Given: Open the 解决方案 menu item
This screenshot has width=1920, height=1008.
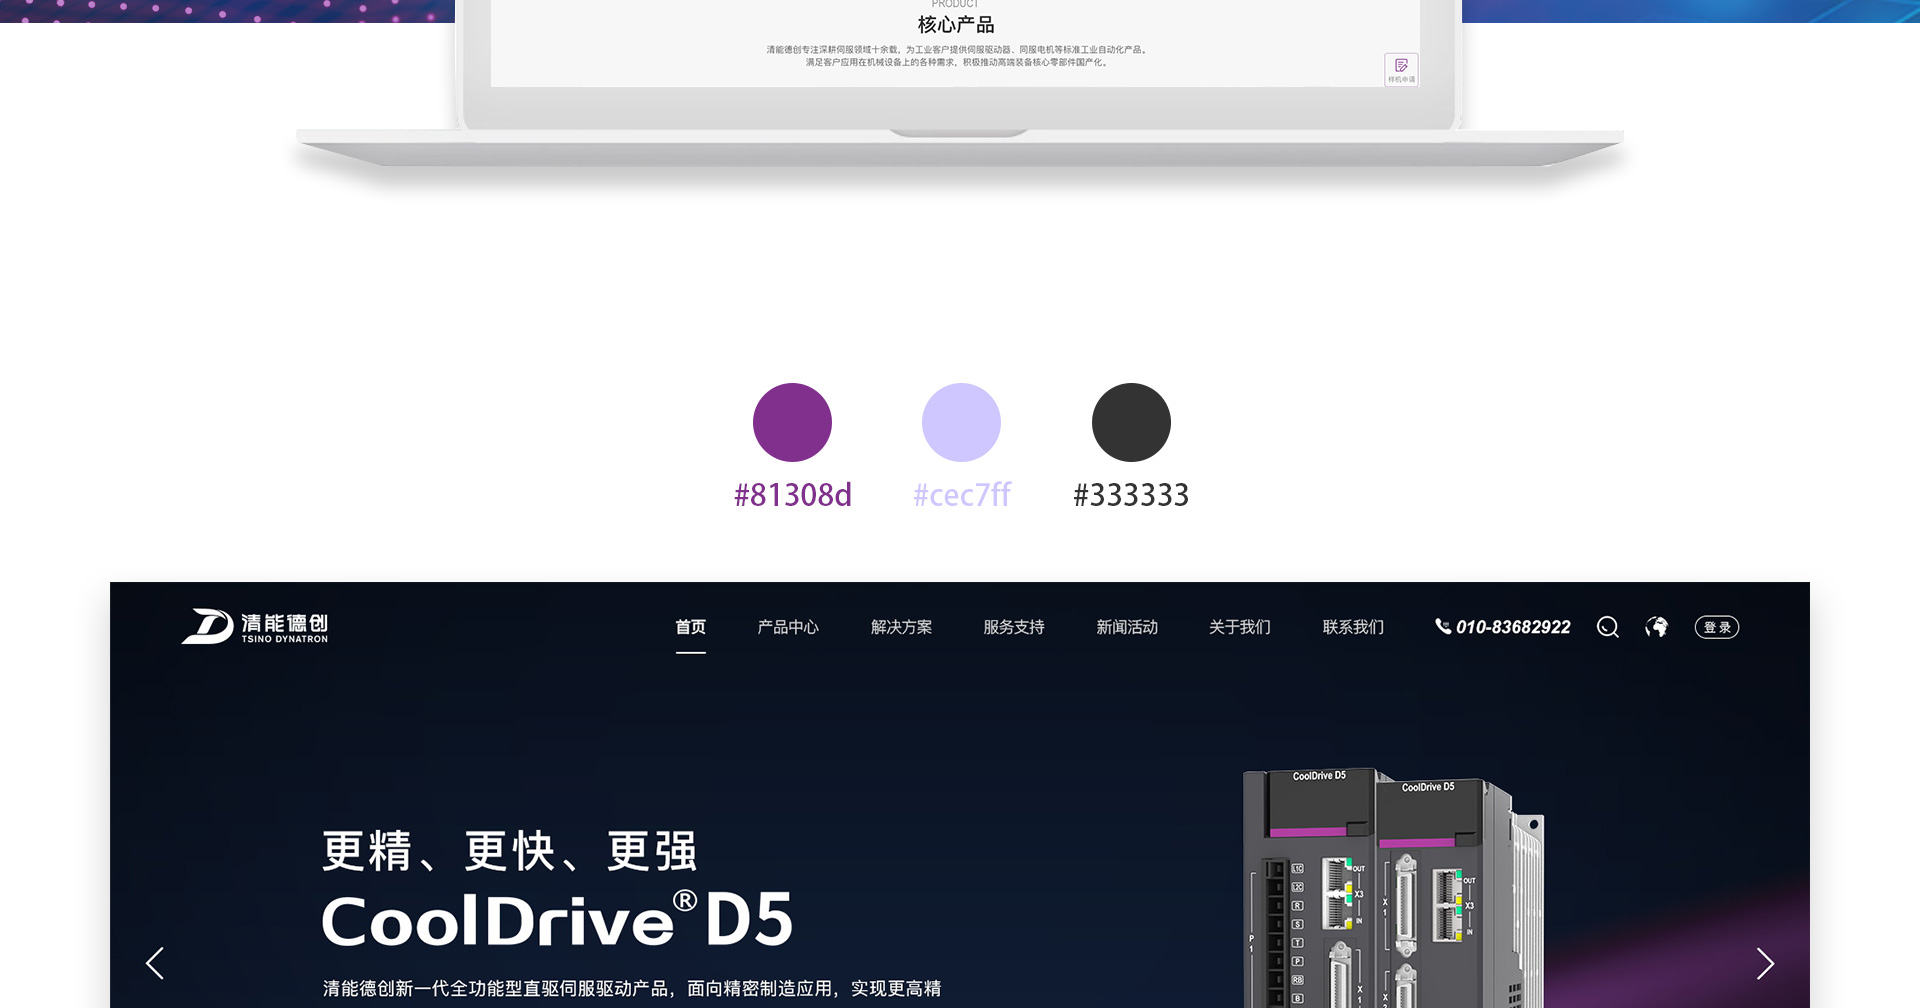Looking at the screenshot, I should pos(901,627).
